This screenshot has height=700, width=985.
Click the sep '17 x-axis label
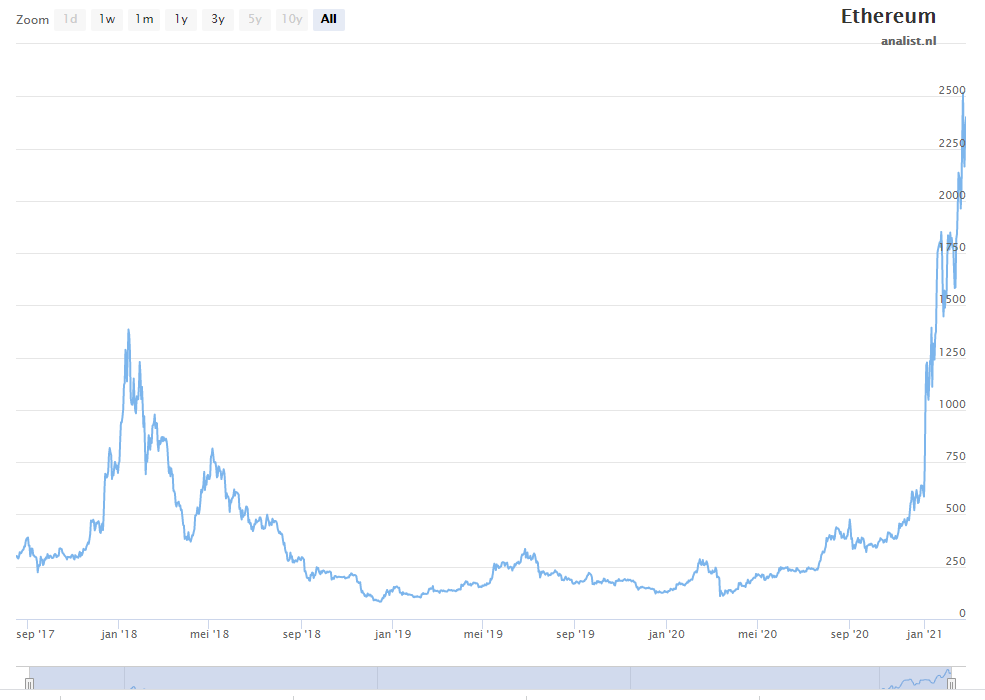35,634
